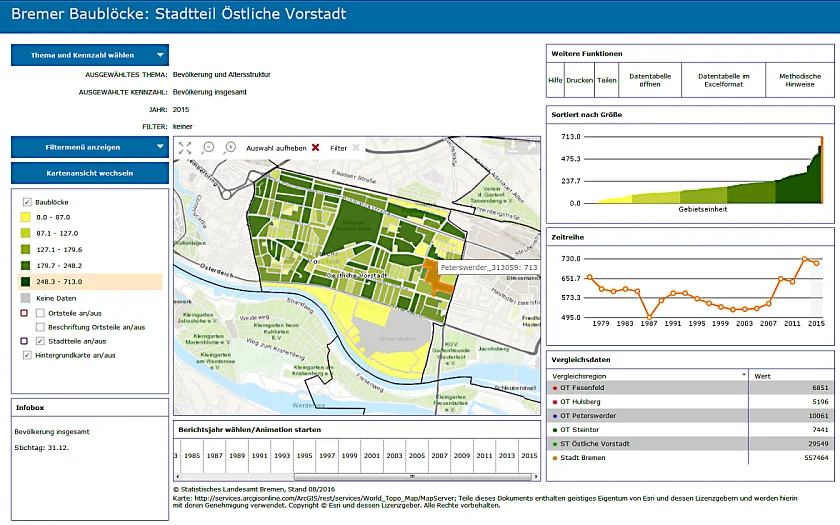Image resolution: width=840 pixels, height=525 pixels.
Task: Select 'Methodische Hinweise' in Weitere Funktionen
Action: pyautogui.click(x=800, y=80)
